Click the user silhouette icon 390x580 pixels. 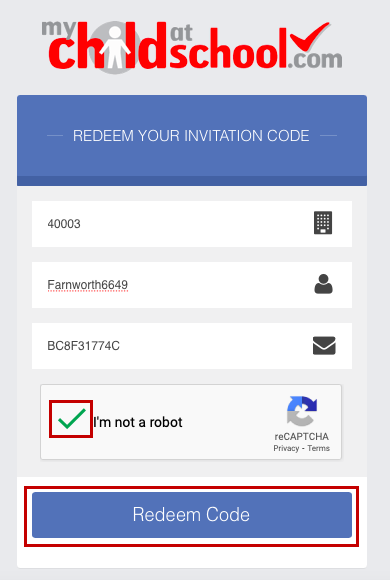click(x=323, y=284)
